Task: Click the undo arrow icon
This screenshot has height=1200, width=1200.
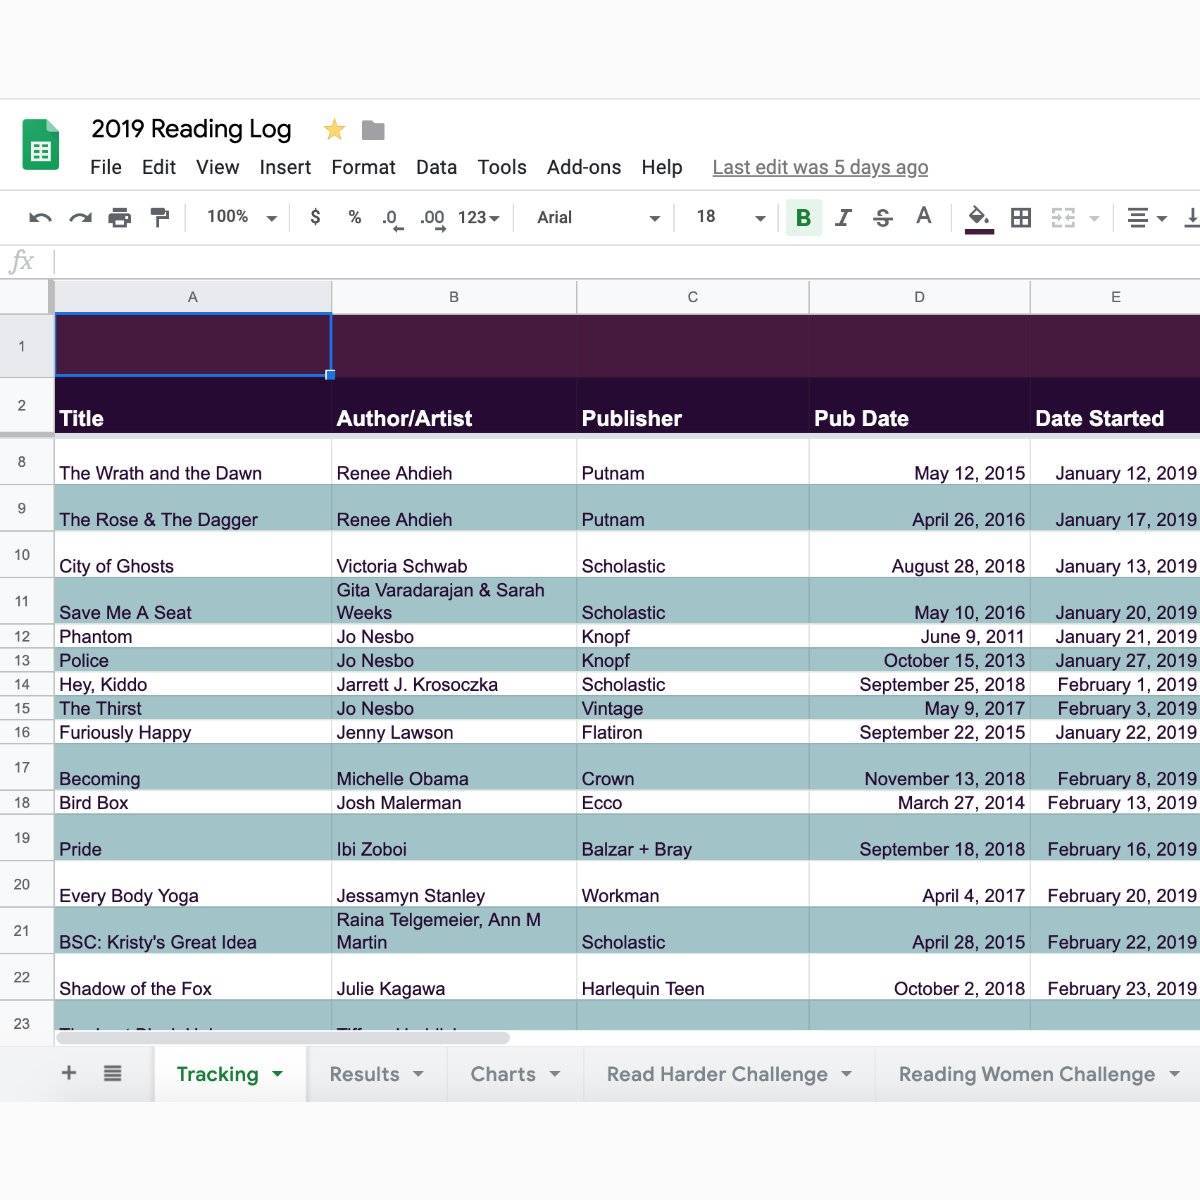Action: click(40, 218)
